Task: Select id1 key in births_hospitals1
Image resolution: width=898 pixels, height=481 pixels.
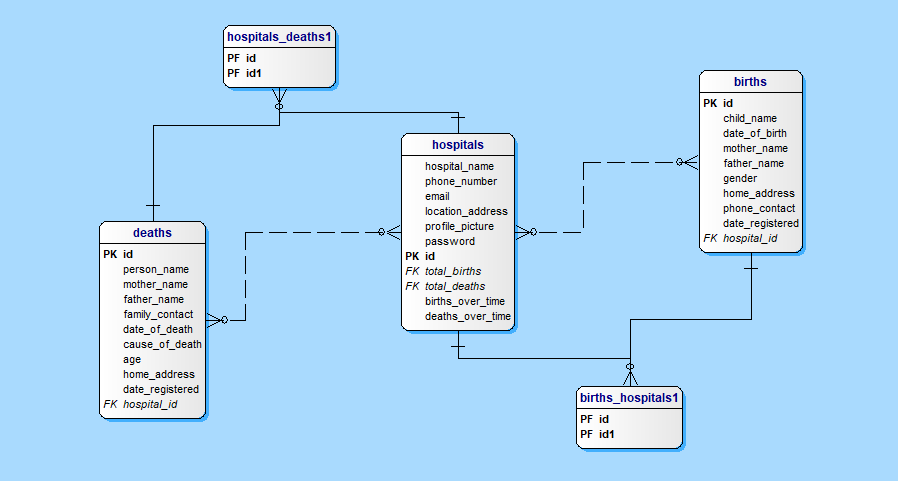Action: point(604,434)
